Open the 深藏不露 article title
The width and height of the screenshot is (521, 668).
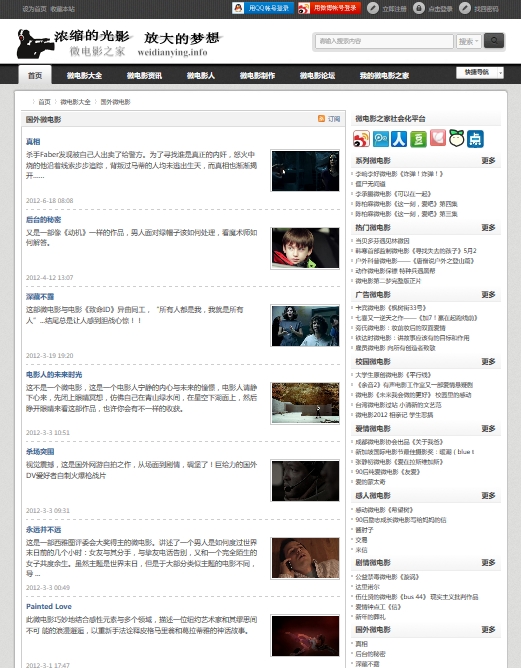point(40,297)
